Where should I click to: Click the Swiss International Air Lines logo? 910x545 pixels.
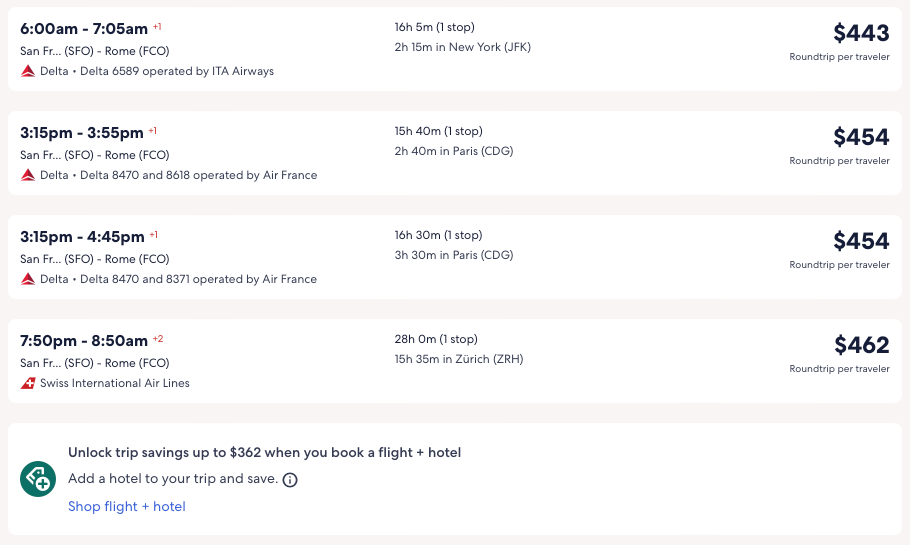pos(28,383)
